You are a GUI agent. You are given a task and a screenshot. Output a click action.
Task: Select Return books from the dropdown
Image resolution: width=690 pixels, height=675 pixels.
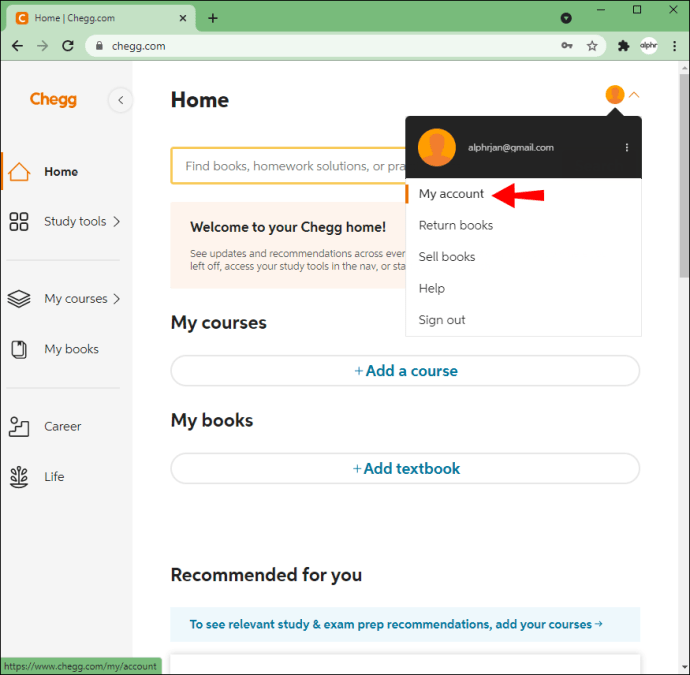[x=455, y=225]
